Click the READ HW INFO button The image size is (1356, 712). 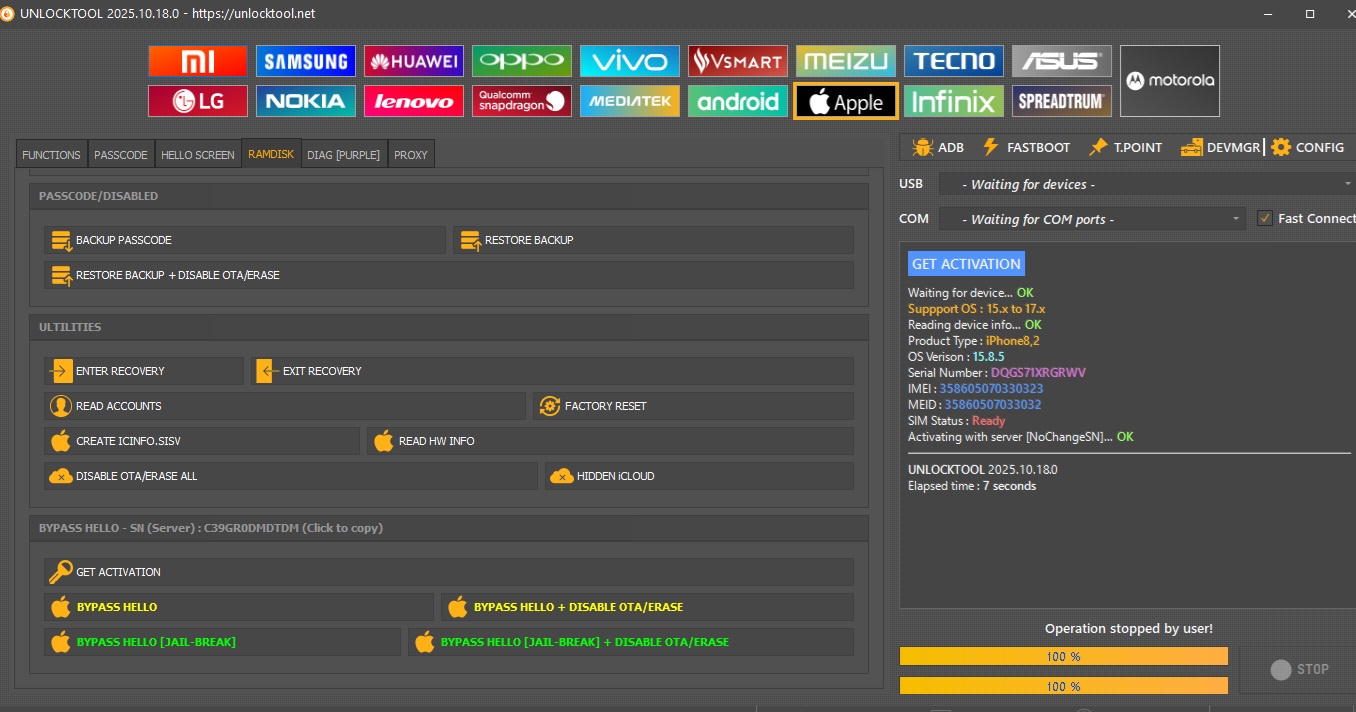pyautogui.click(x=610, y=441)
